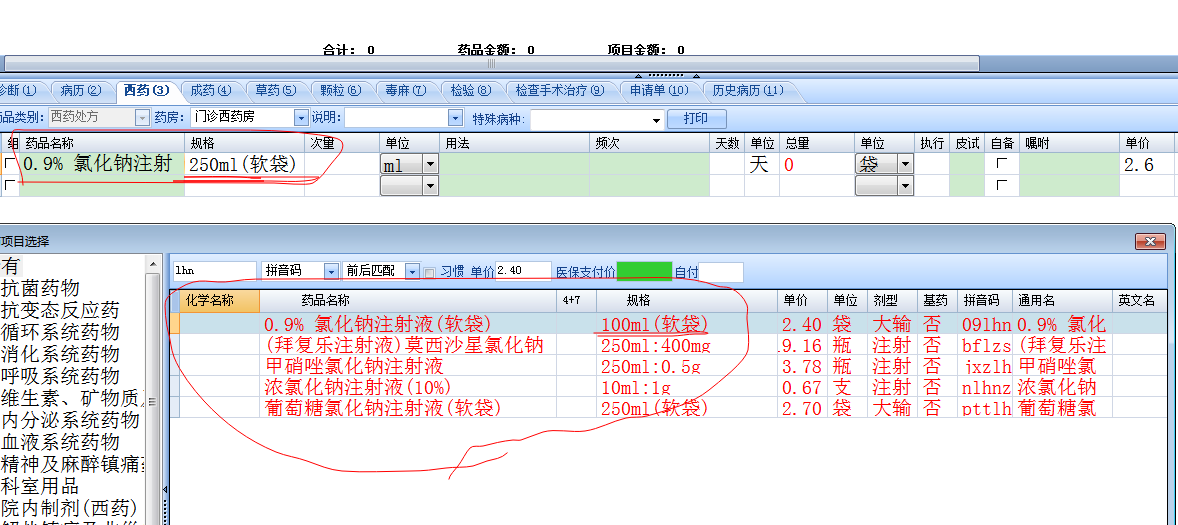Expand the 说明 dropdown
This screenshot has height=525, width=1178.
pyautogui.click(x=455, y=118)
